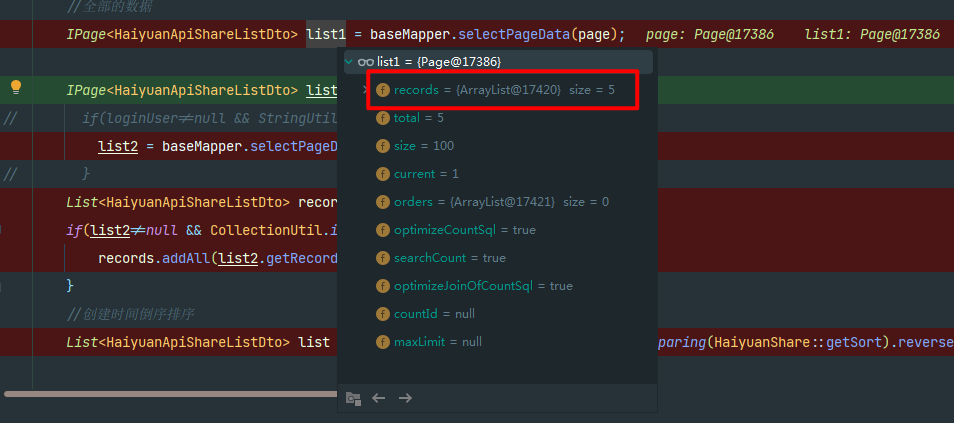Click the field icon next to maxLimit

(x=382, y=342)
